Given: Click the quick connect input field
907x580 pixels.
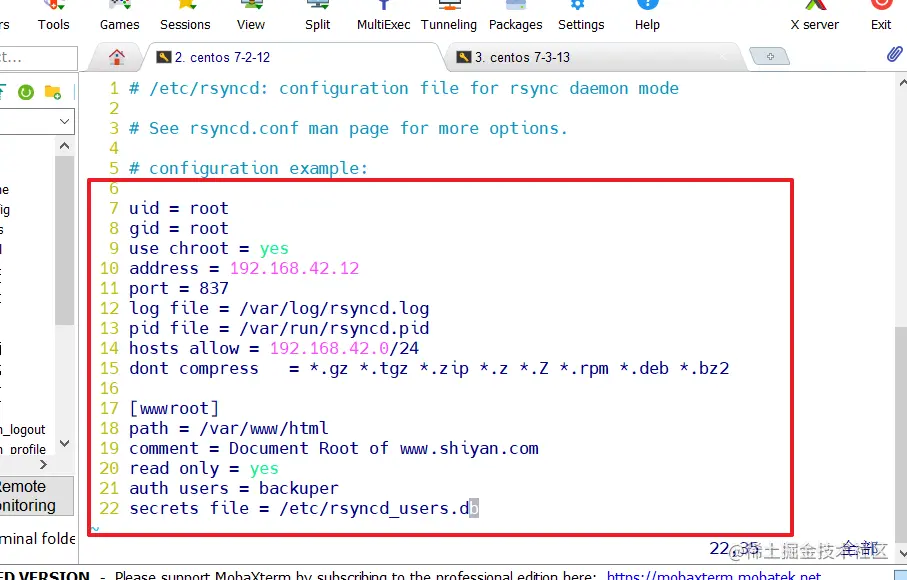Looking at the screenshot, I should pos(38,58).
